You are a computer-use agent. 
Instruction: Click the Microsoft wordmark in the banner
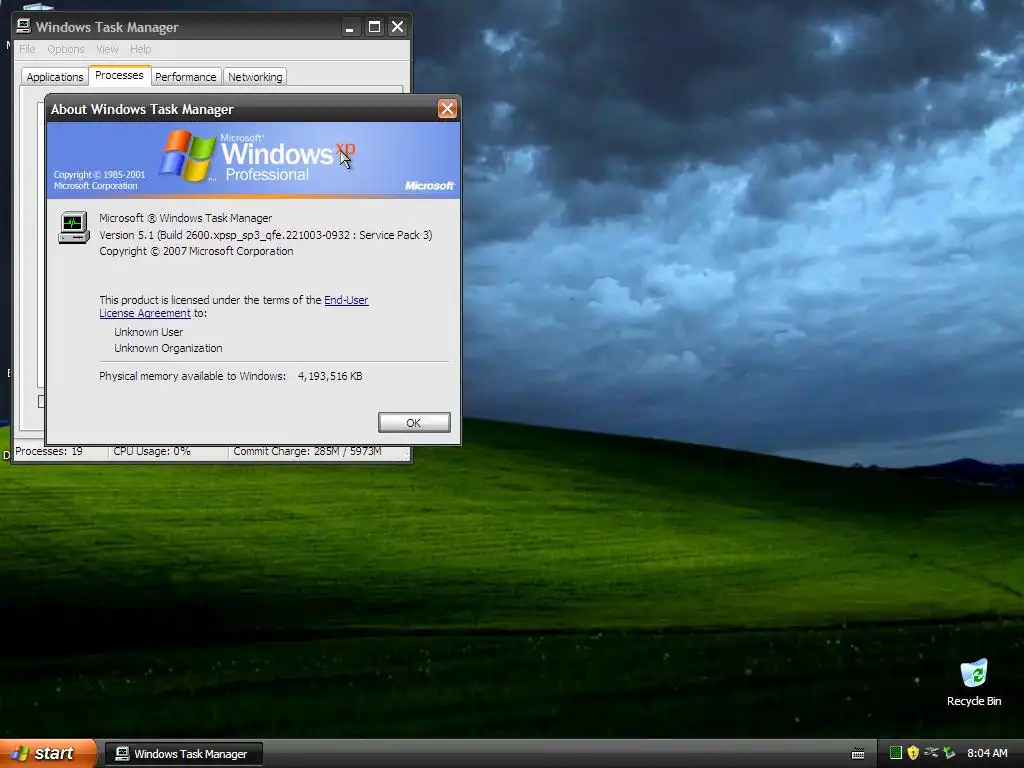pos(429,185)
